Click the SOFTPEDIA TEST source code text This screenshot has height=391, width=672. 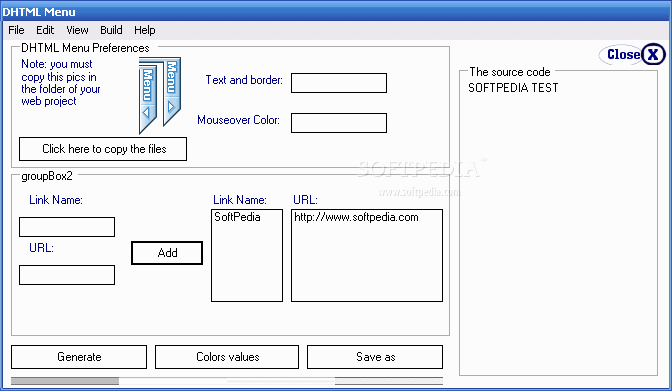click(x=513, y=88)
